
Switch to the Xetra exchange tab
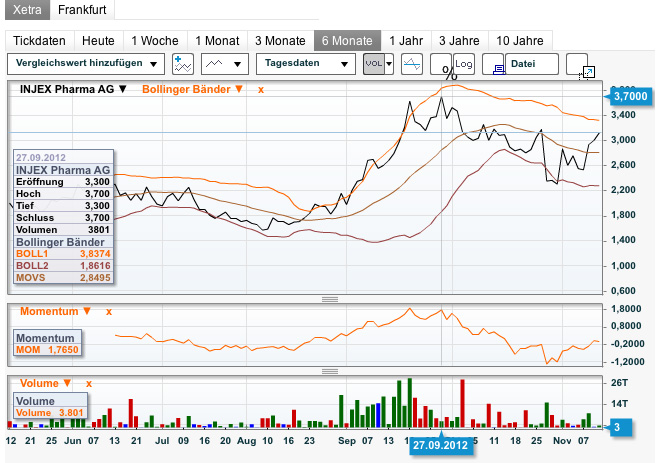27,10
